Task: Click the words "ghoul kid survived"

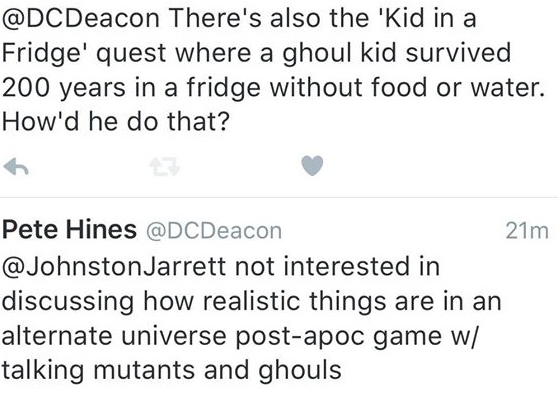Action: (397, 53)
